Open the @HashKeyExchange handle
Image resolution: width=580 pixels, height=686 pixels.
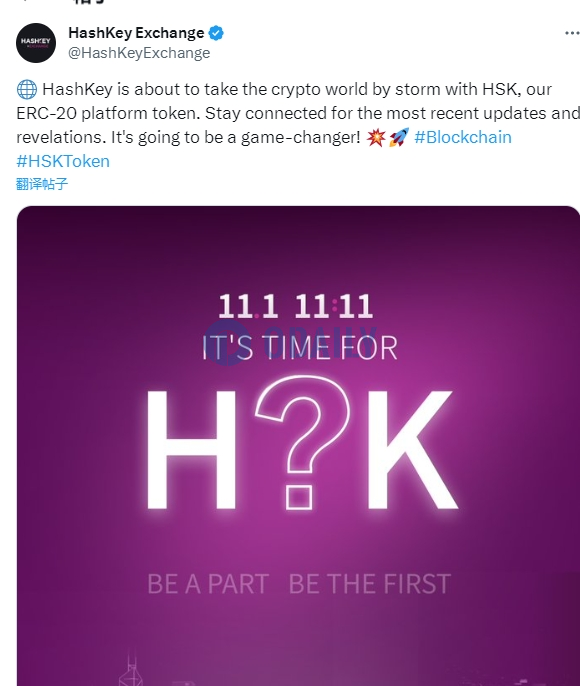tap(139, 53)
